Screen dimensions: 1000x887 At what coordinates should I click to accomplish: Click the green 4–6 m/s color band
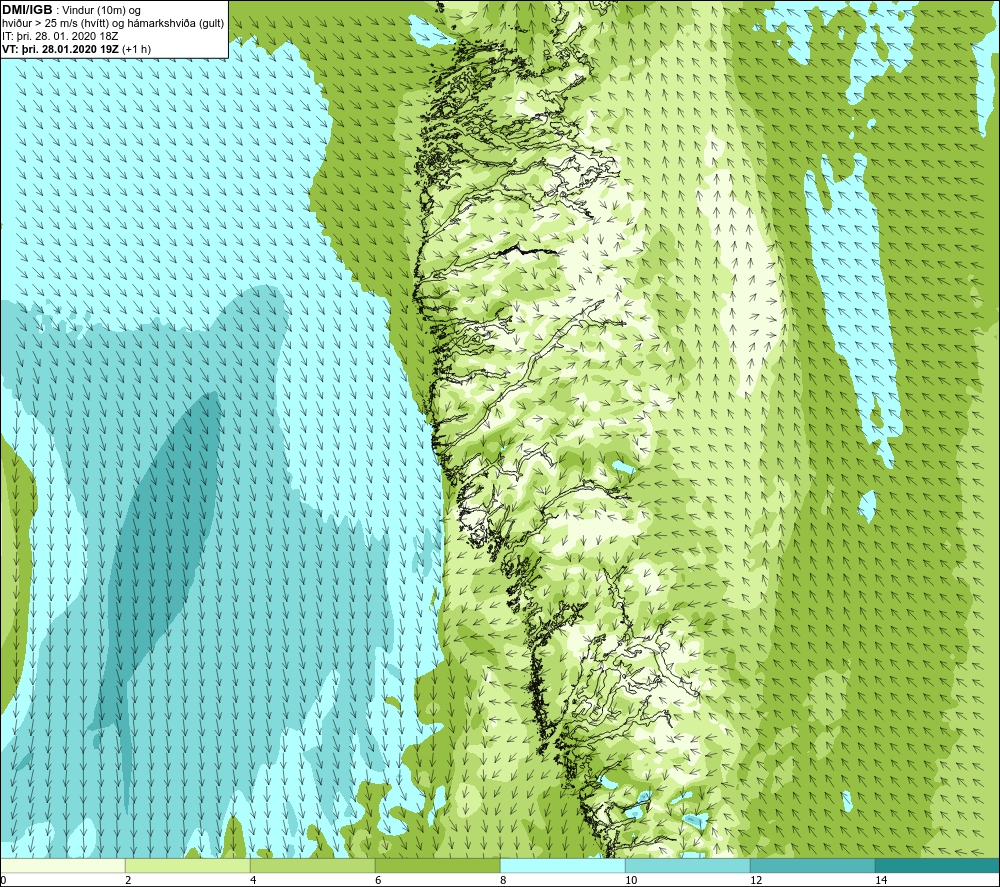pos(312,865)
